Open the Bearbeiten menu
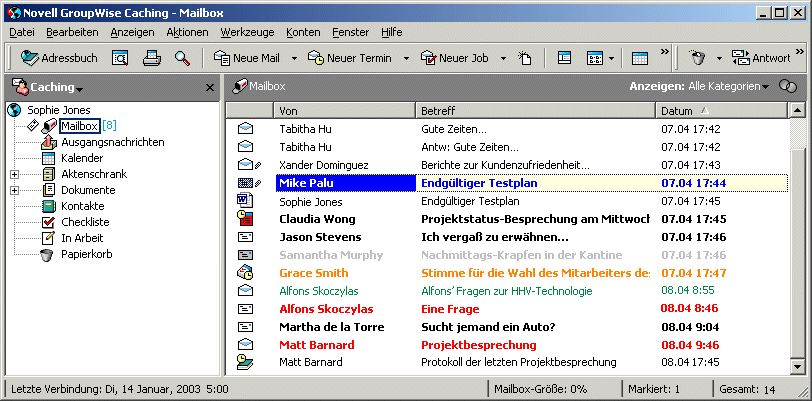Screen dimensions: 812x401 [72, 32]
